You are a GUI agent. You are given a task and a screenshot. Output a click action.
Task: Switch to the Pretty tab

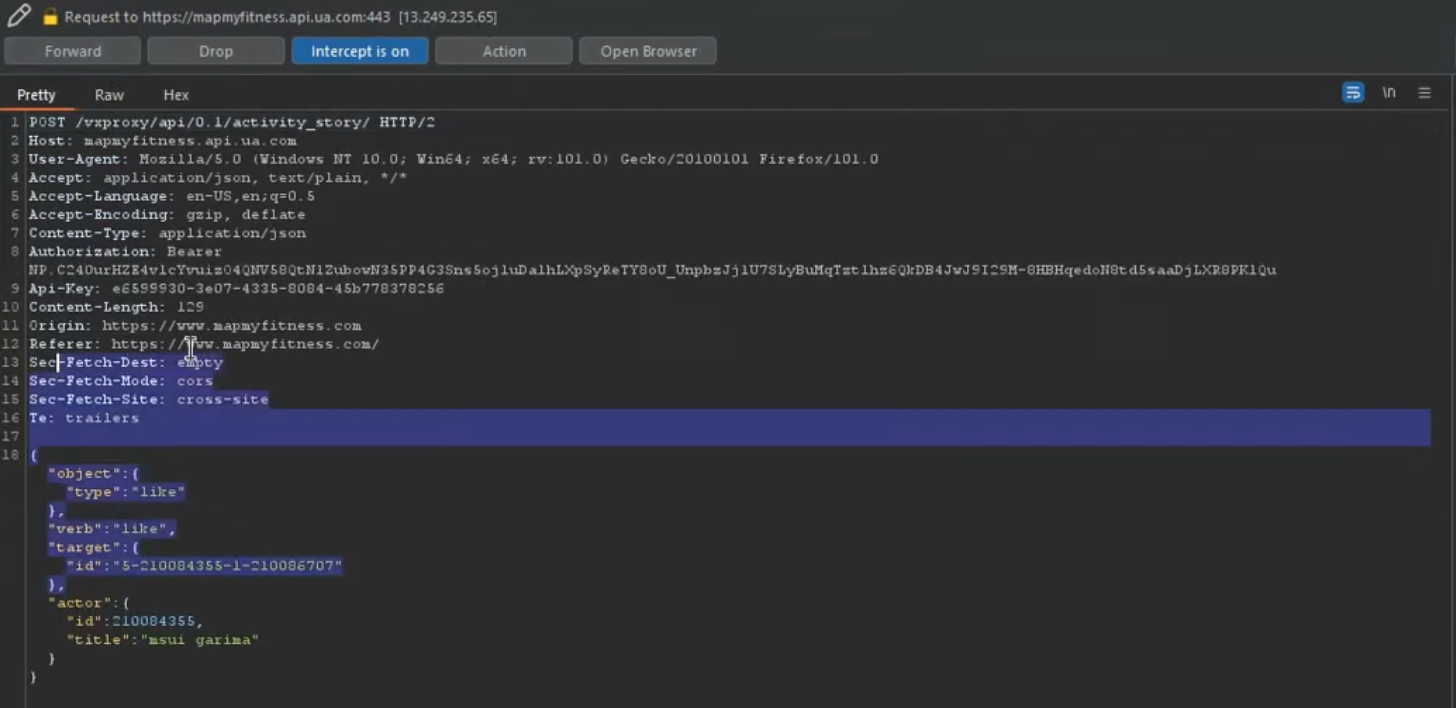[37, 95]
